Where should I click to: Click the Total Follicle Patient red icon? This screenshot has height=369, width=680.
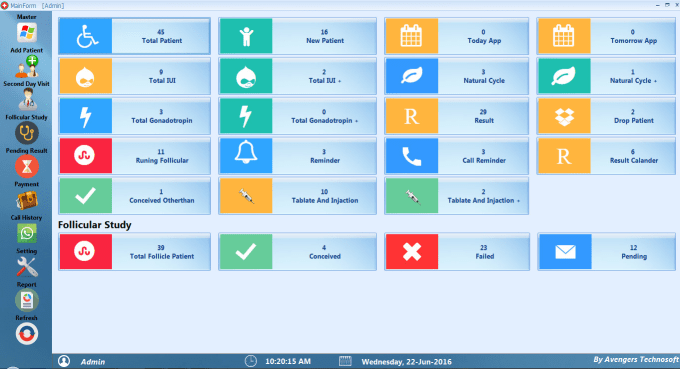point(85,252)
